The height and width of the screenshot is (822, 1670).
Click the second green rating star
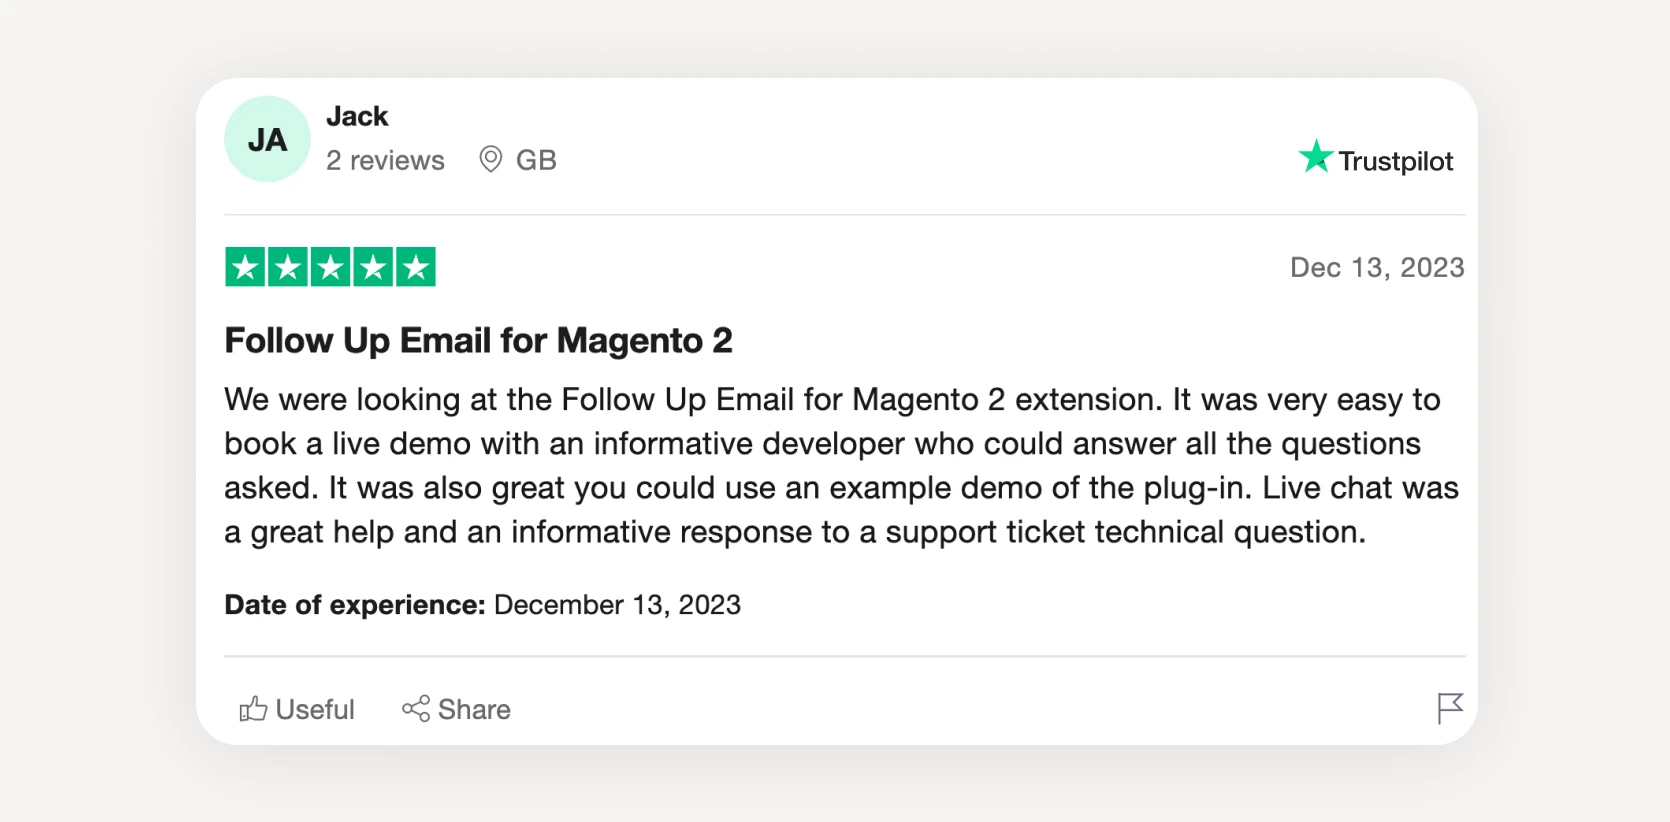[x=288, y=267]
